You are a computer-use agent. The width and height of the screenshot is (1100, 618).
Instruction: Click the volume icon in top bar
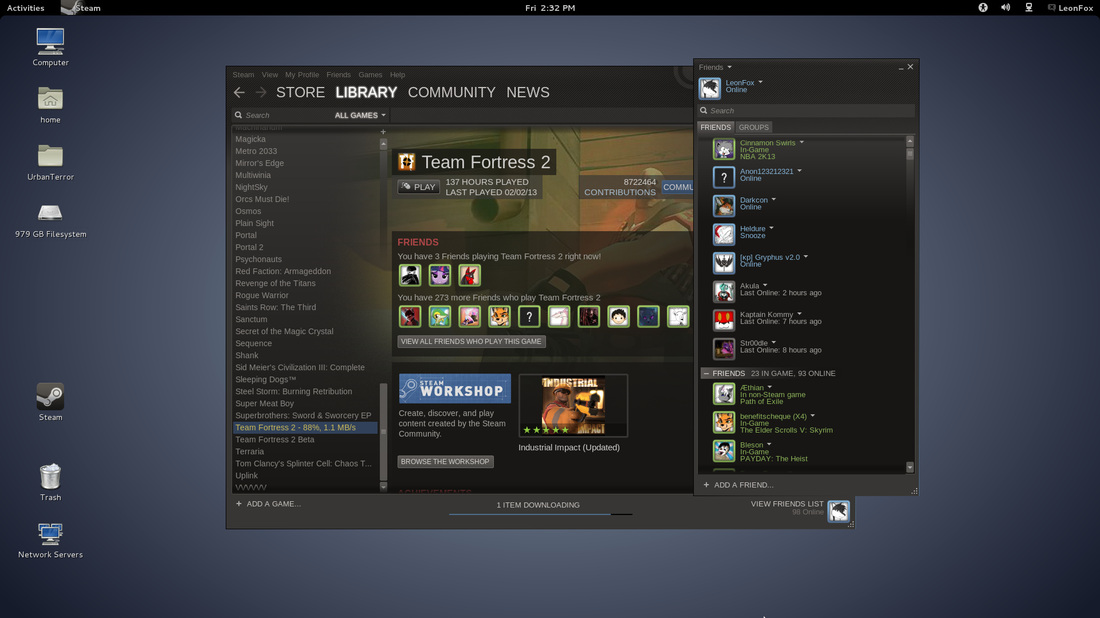(x=1005, y=8)
